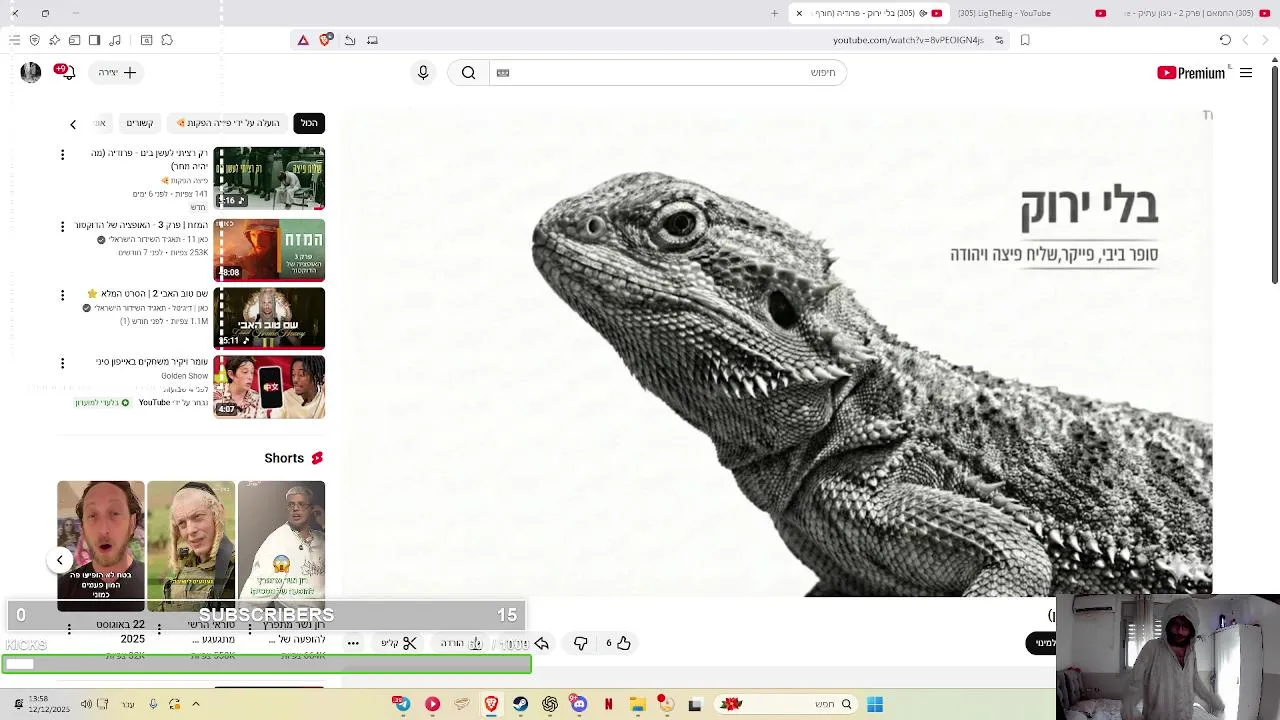Open Netflix from the taskbar

pos(608,704)
